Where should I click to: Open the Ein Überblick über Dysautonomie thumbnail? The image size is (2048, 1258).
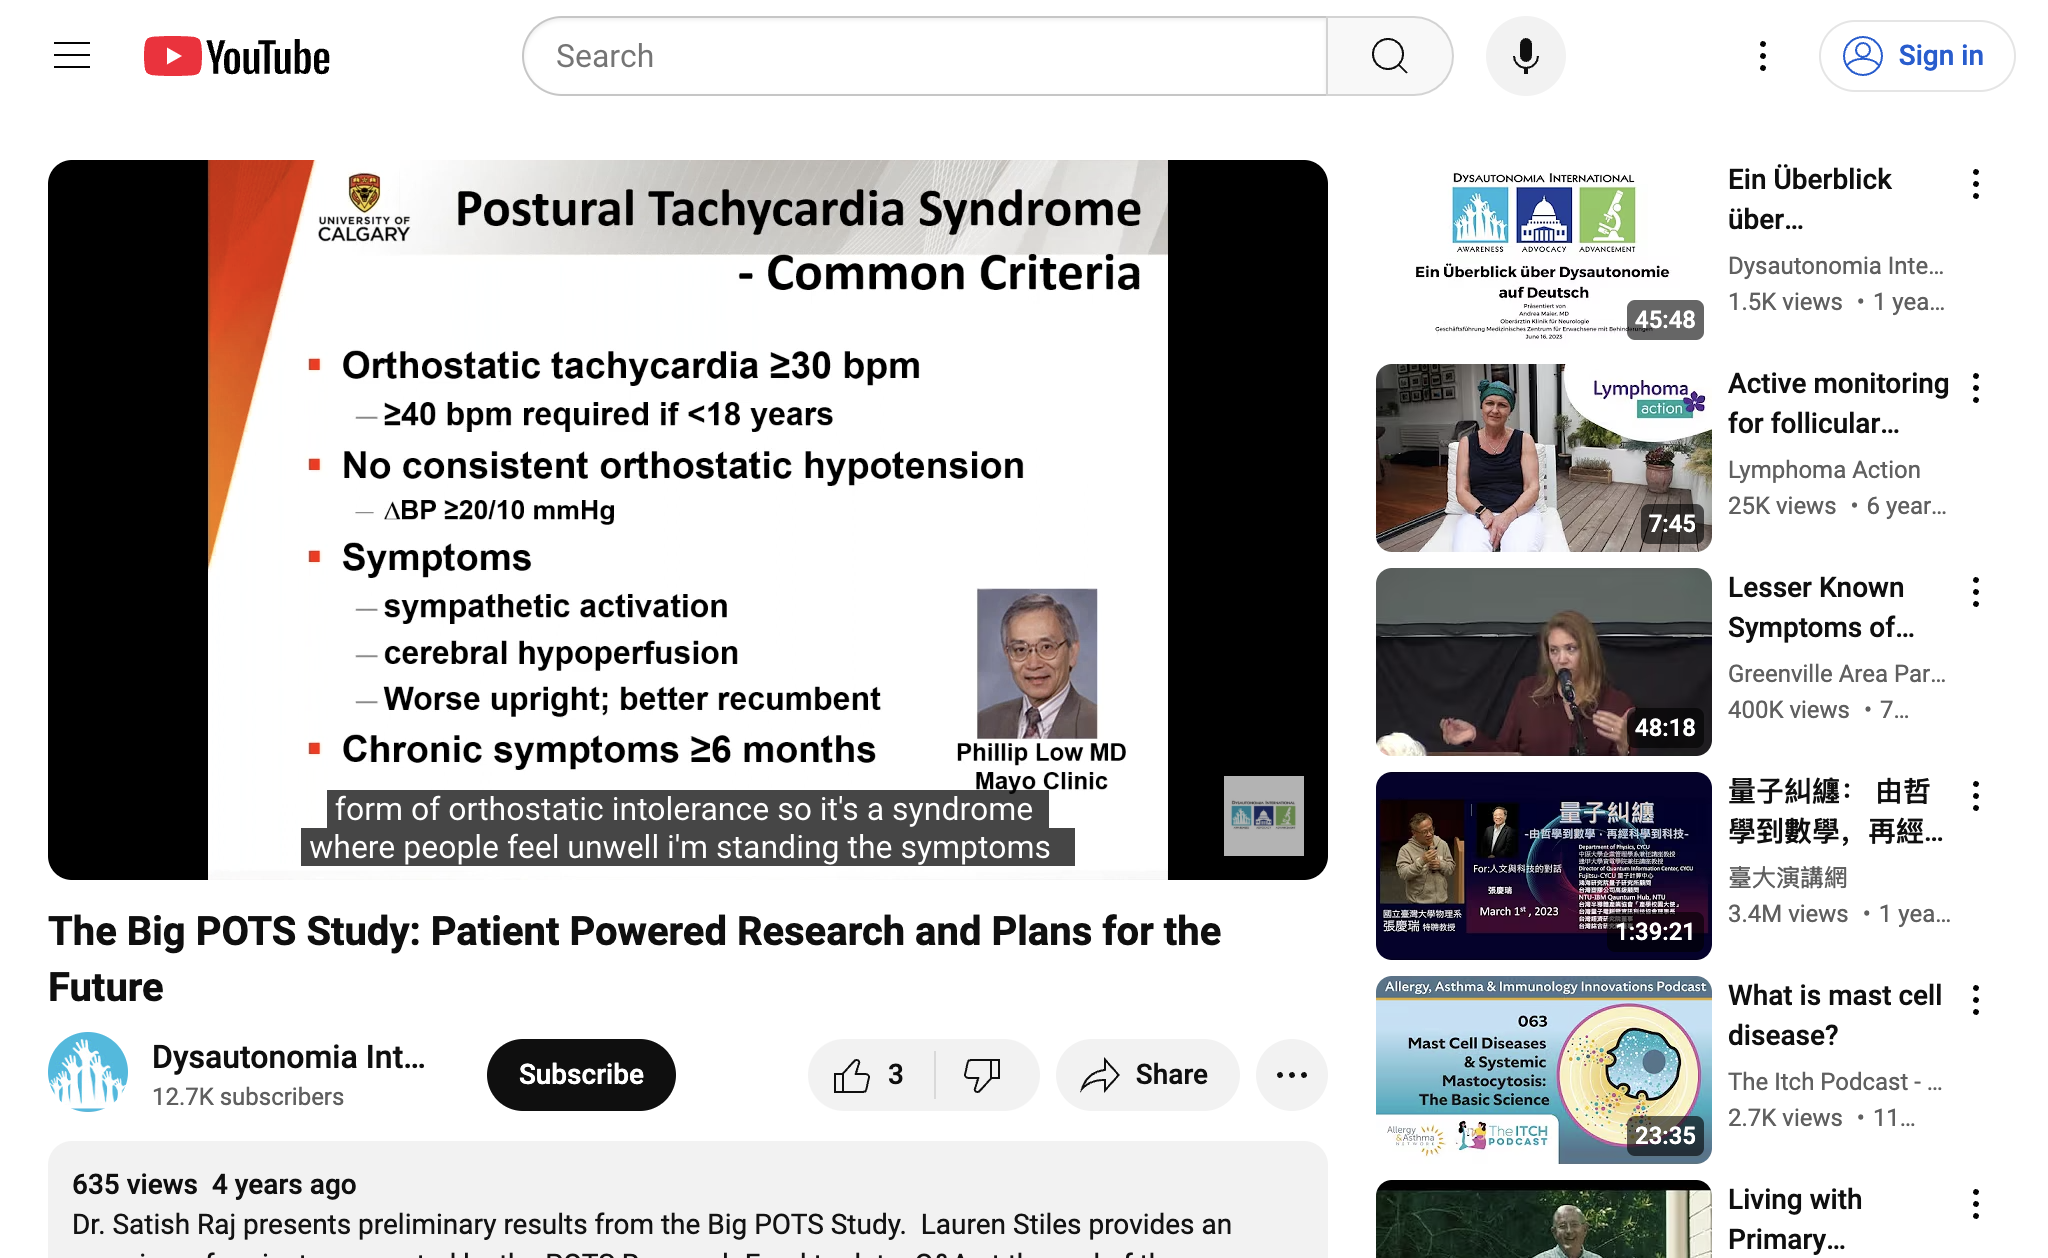pos(1544,254)
